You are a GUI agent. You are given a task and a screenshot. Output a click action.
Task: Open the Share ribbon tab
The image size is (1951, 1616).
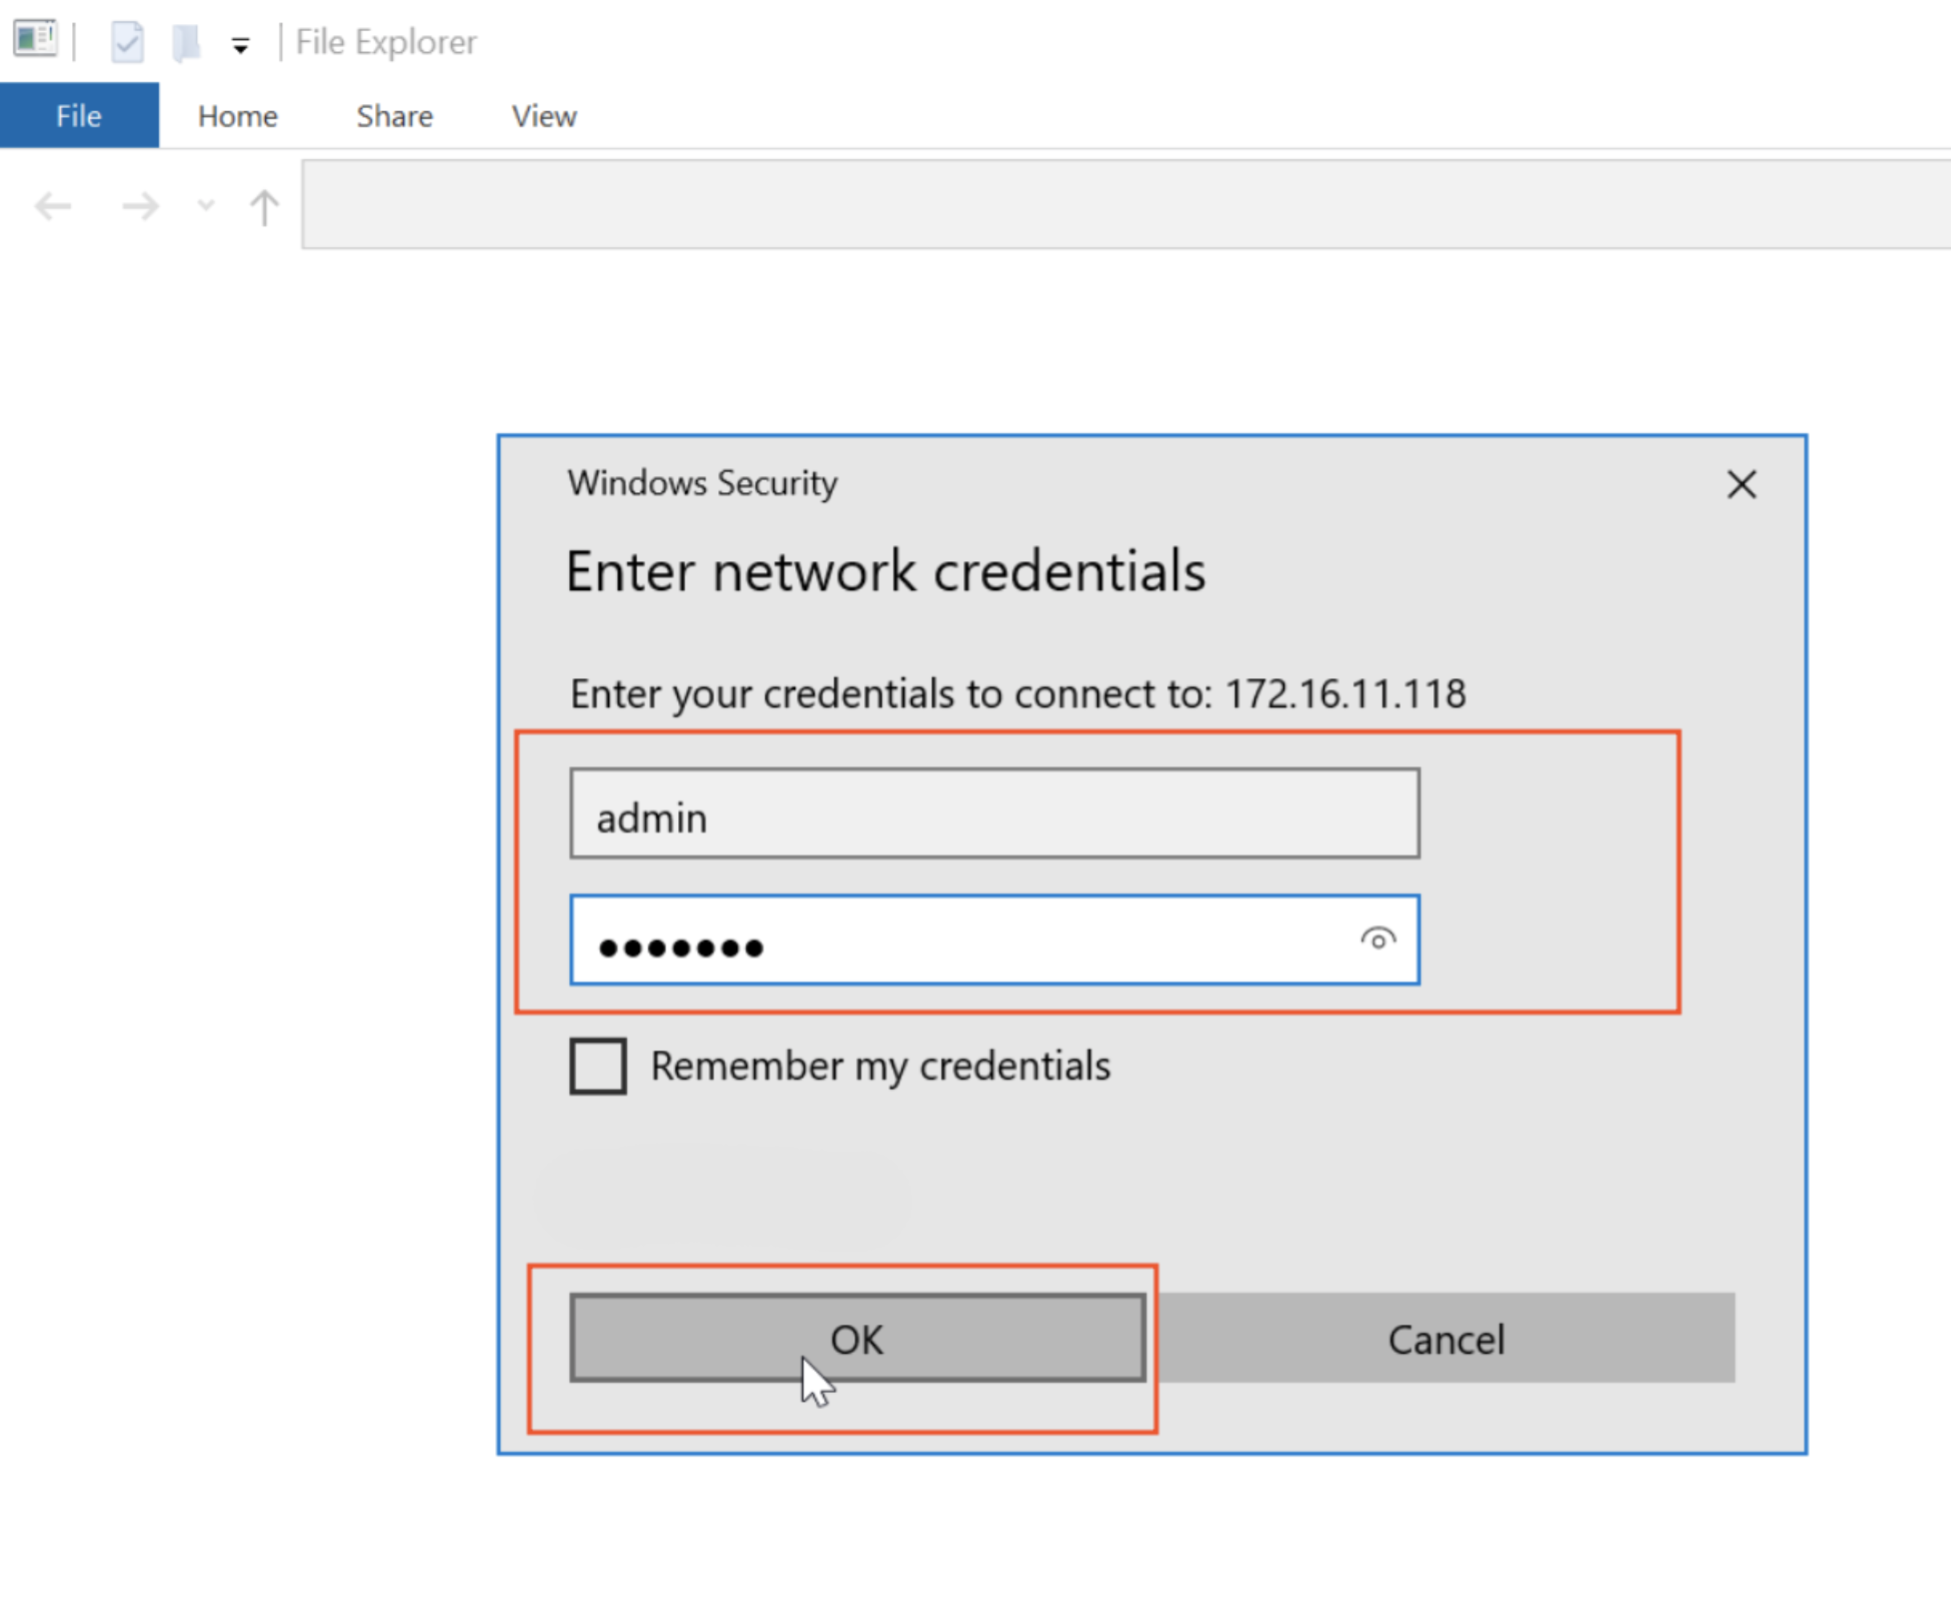394,116
